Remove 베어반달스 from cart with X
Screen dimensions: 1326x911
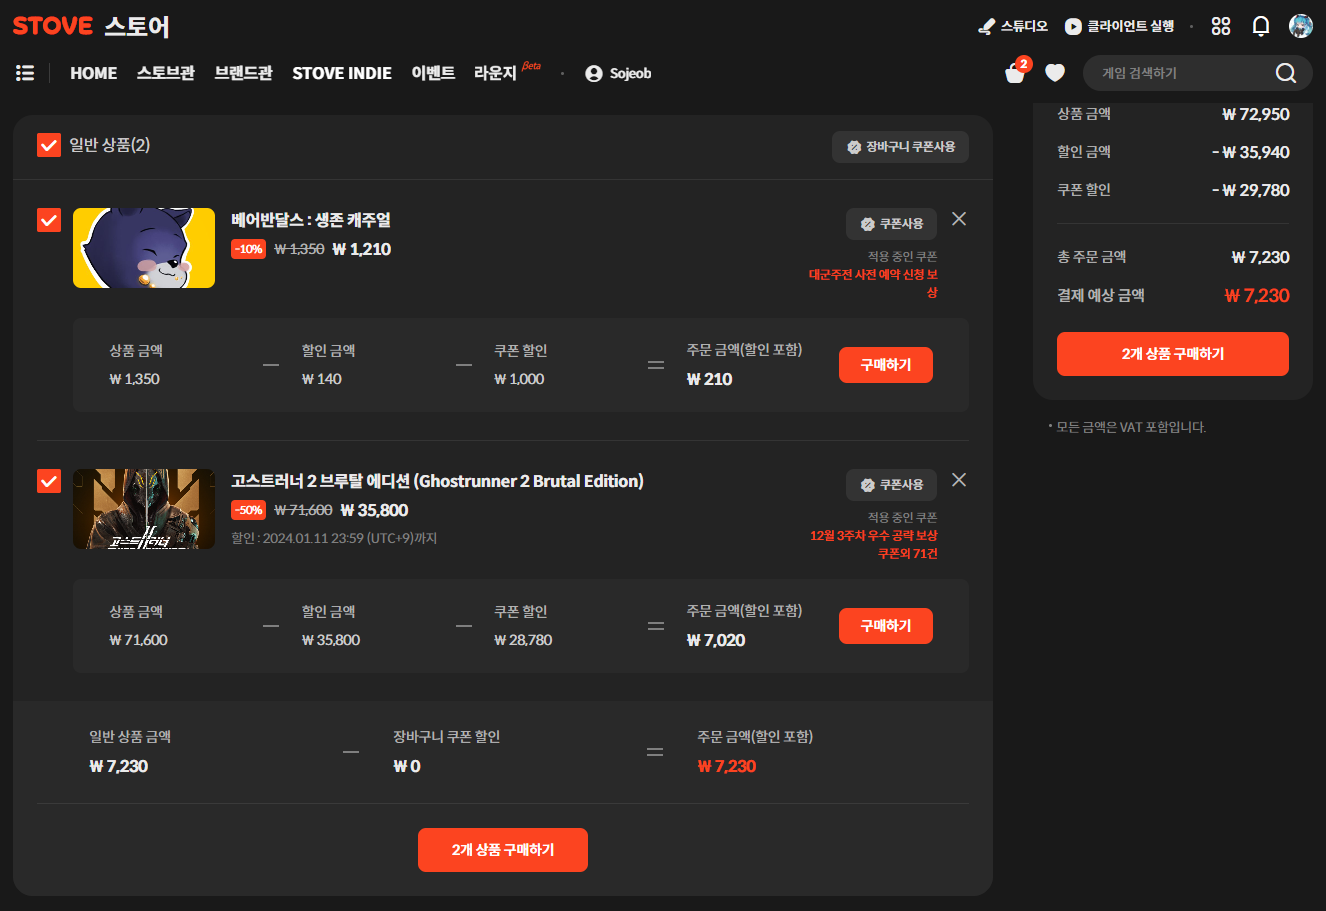tap(959, 219)
